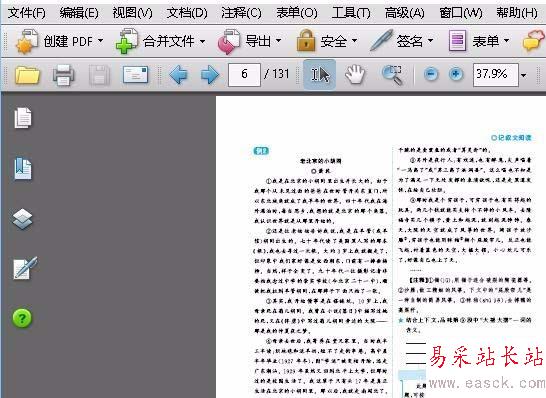Click the 创建 PDF button
Image resolution: width=546 pixels, height=398 pixels.
pyautogui.click(x=54, y=41)
